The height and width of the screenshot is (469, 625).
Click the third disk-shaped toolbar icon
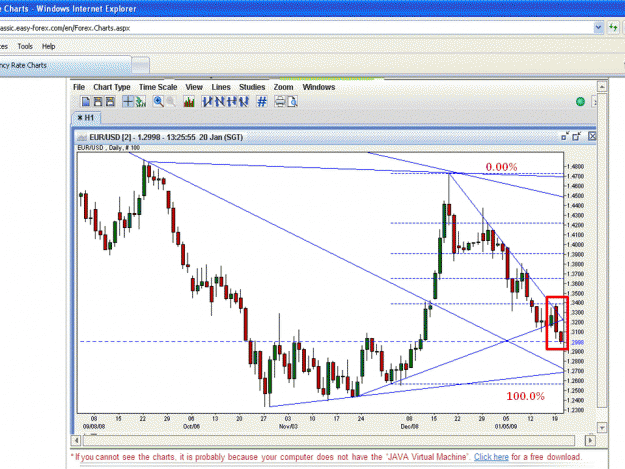tap(110, 102)
